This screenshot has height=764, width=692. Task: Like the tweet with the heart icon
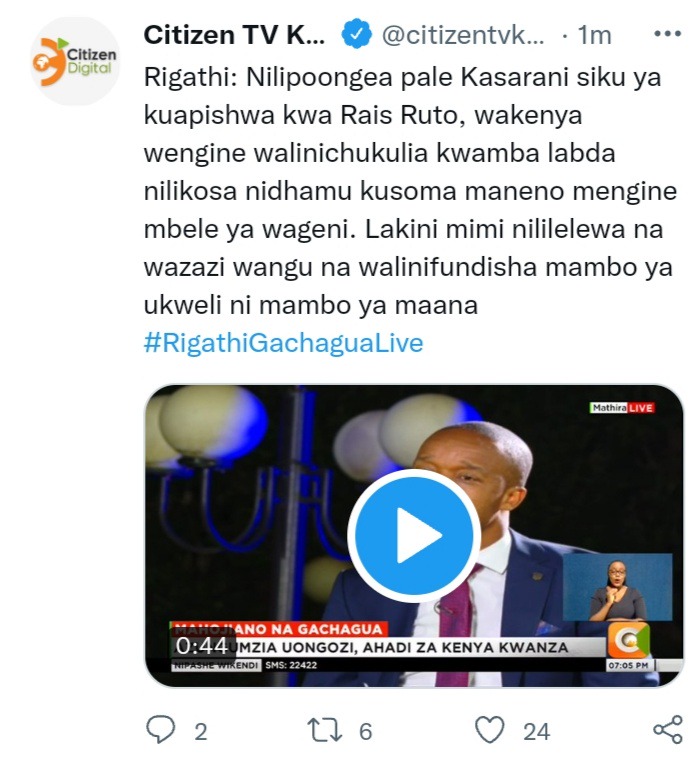489,730
